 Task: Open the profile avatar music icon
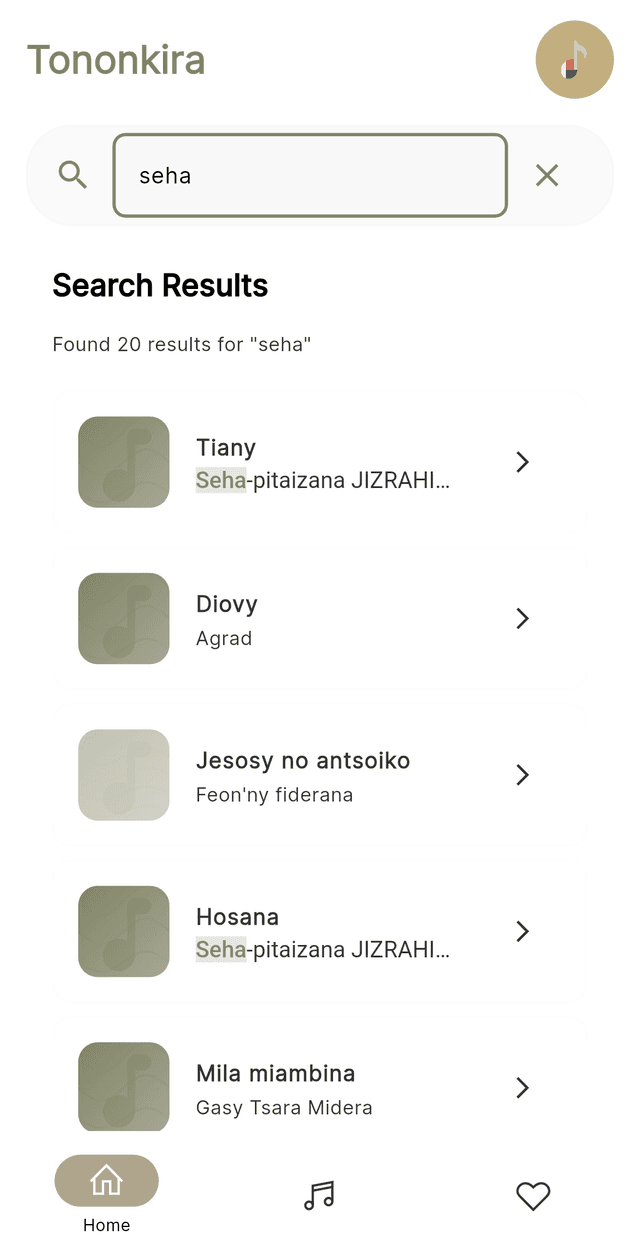574,59
